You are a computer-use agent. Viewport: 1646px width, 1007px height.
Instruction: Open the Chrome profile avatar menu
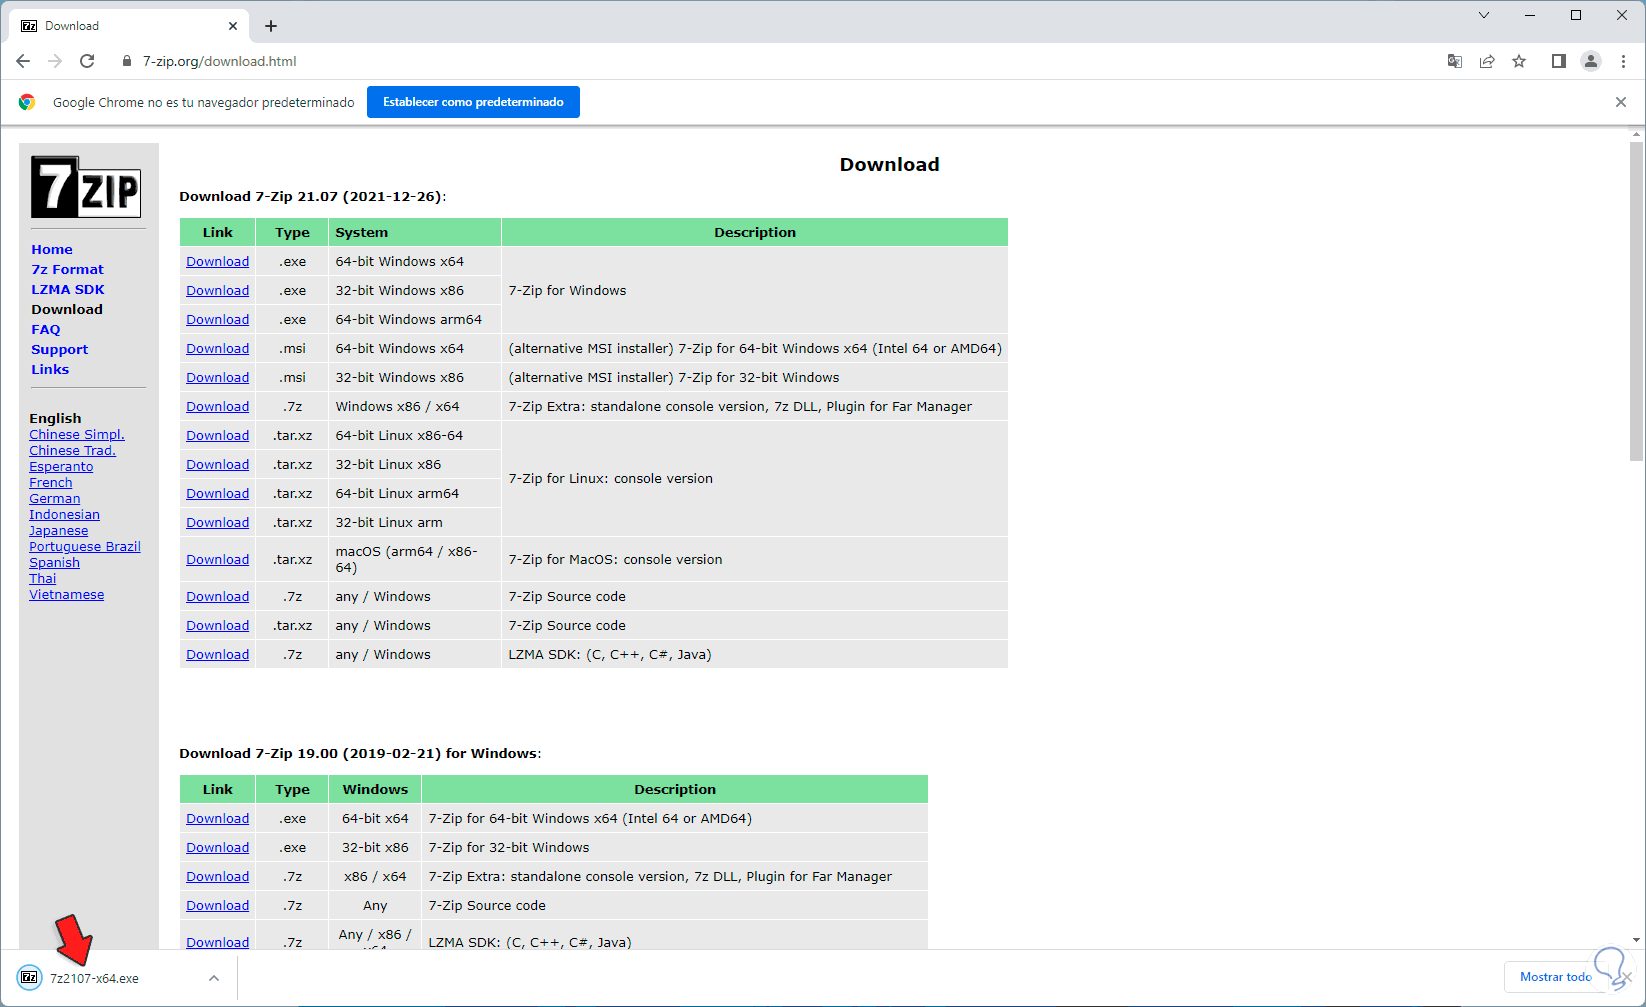(x=1590, y=61)
